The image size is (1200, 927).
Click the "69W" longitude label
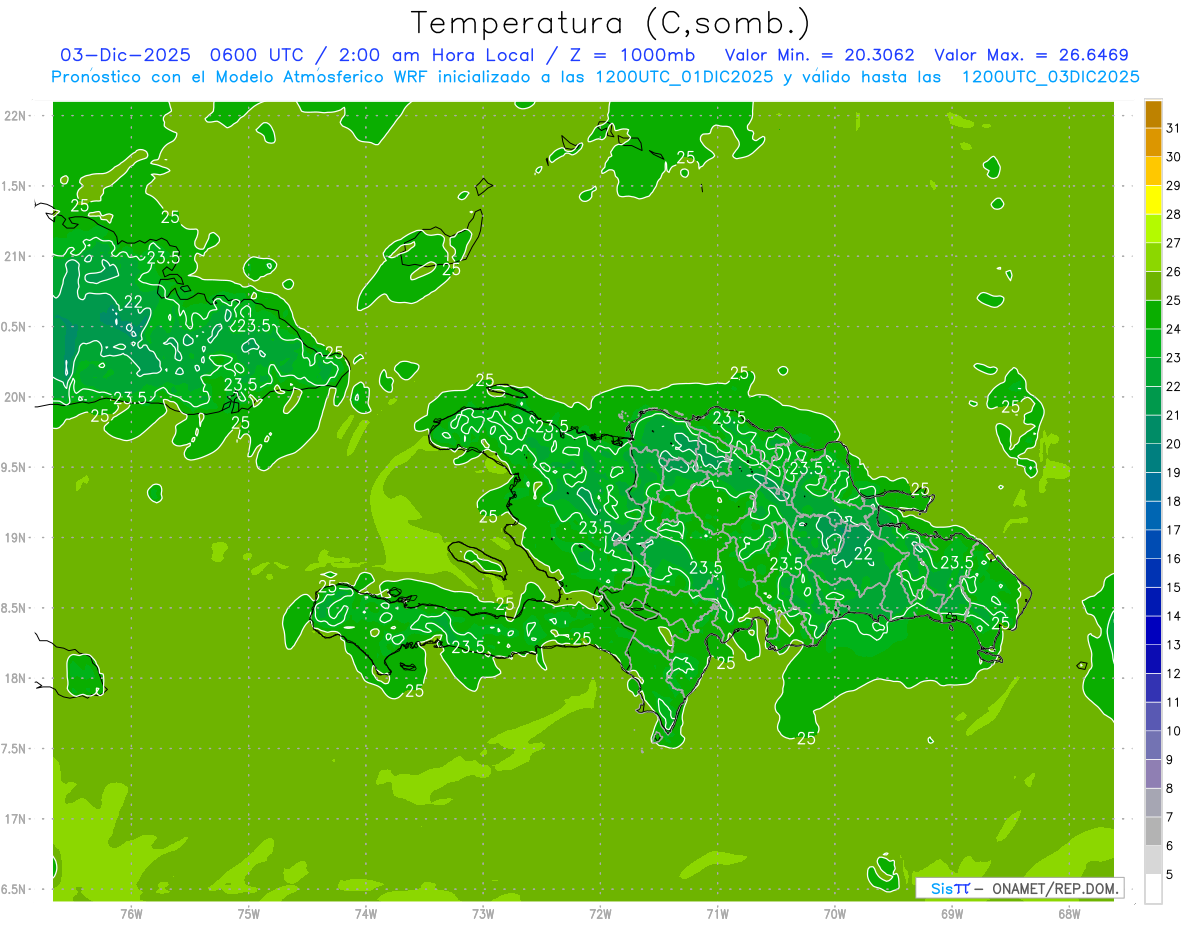[x=952, y=914]
